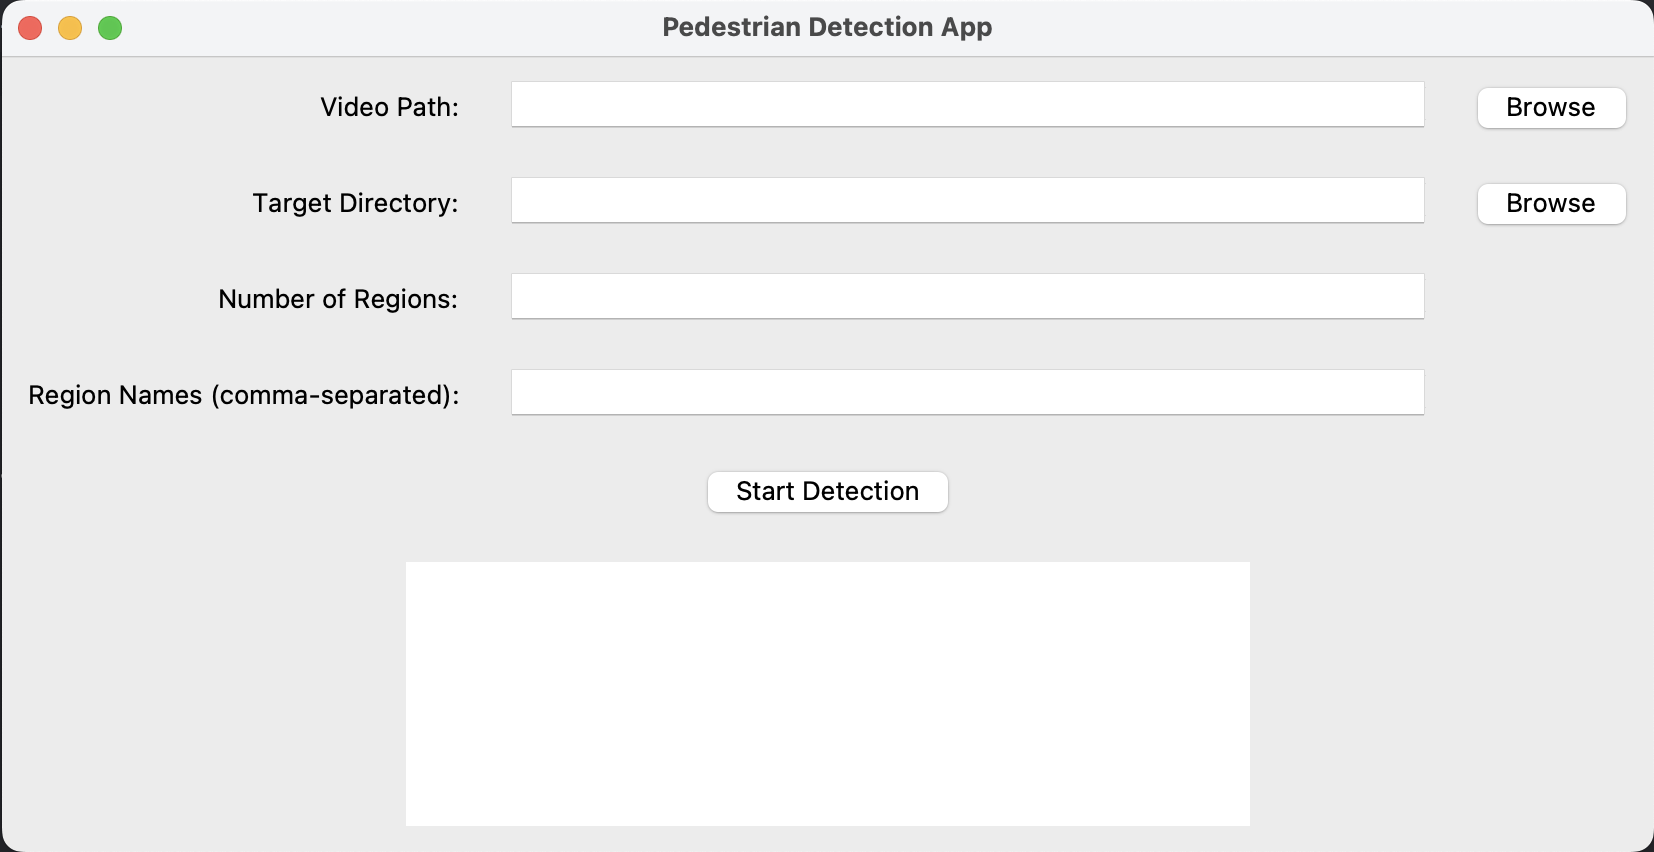Click the Video Path label

tap(391, 107)
